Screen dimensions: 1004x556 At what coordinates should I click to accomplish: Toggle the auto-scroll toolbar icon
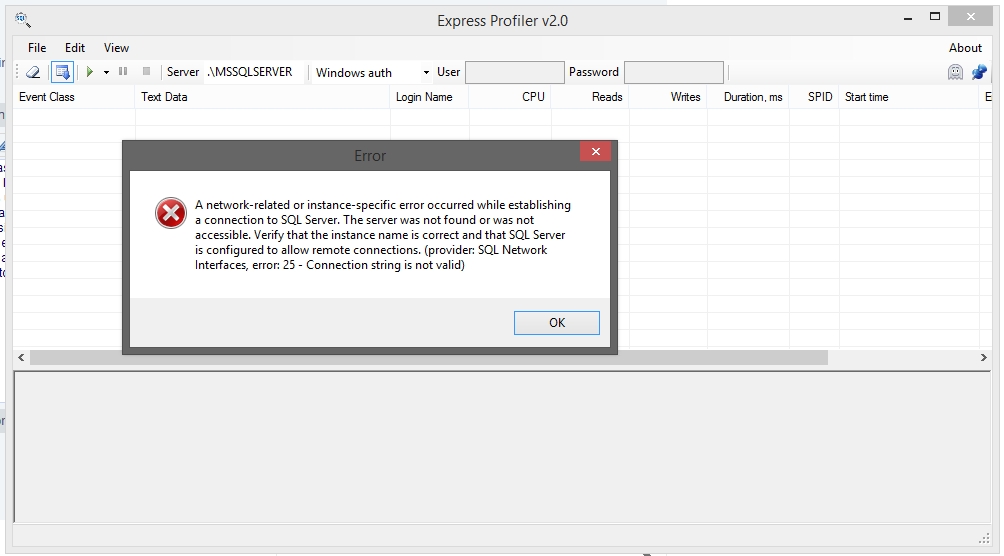click(63, 72)
